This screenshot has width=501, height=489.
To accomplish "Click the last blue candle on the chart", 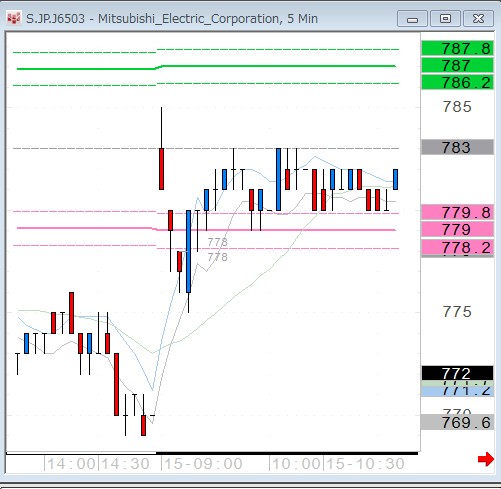I will pos(395,179).
